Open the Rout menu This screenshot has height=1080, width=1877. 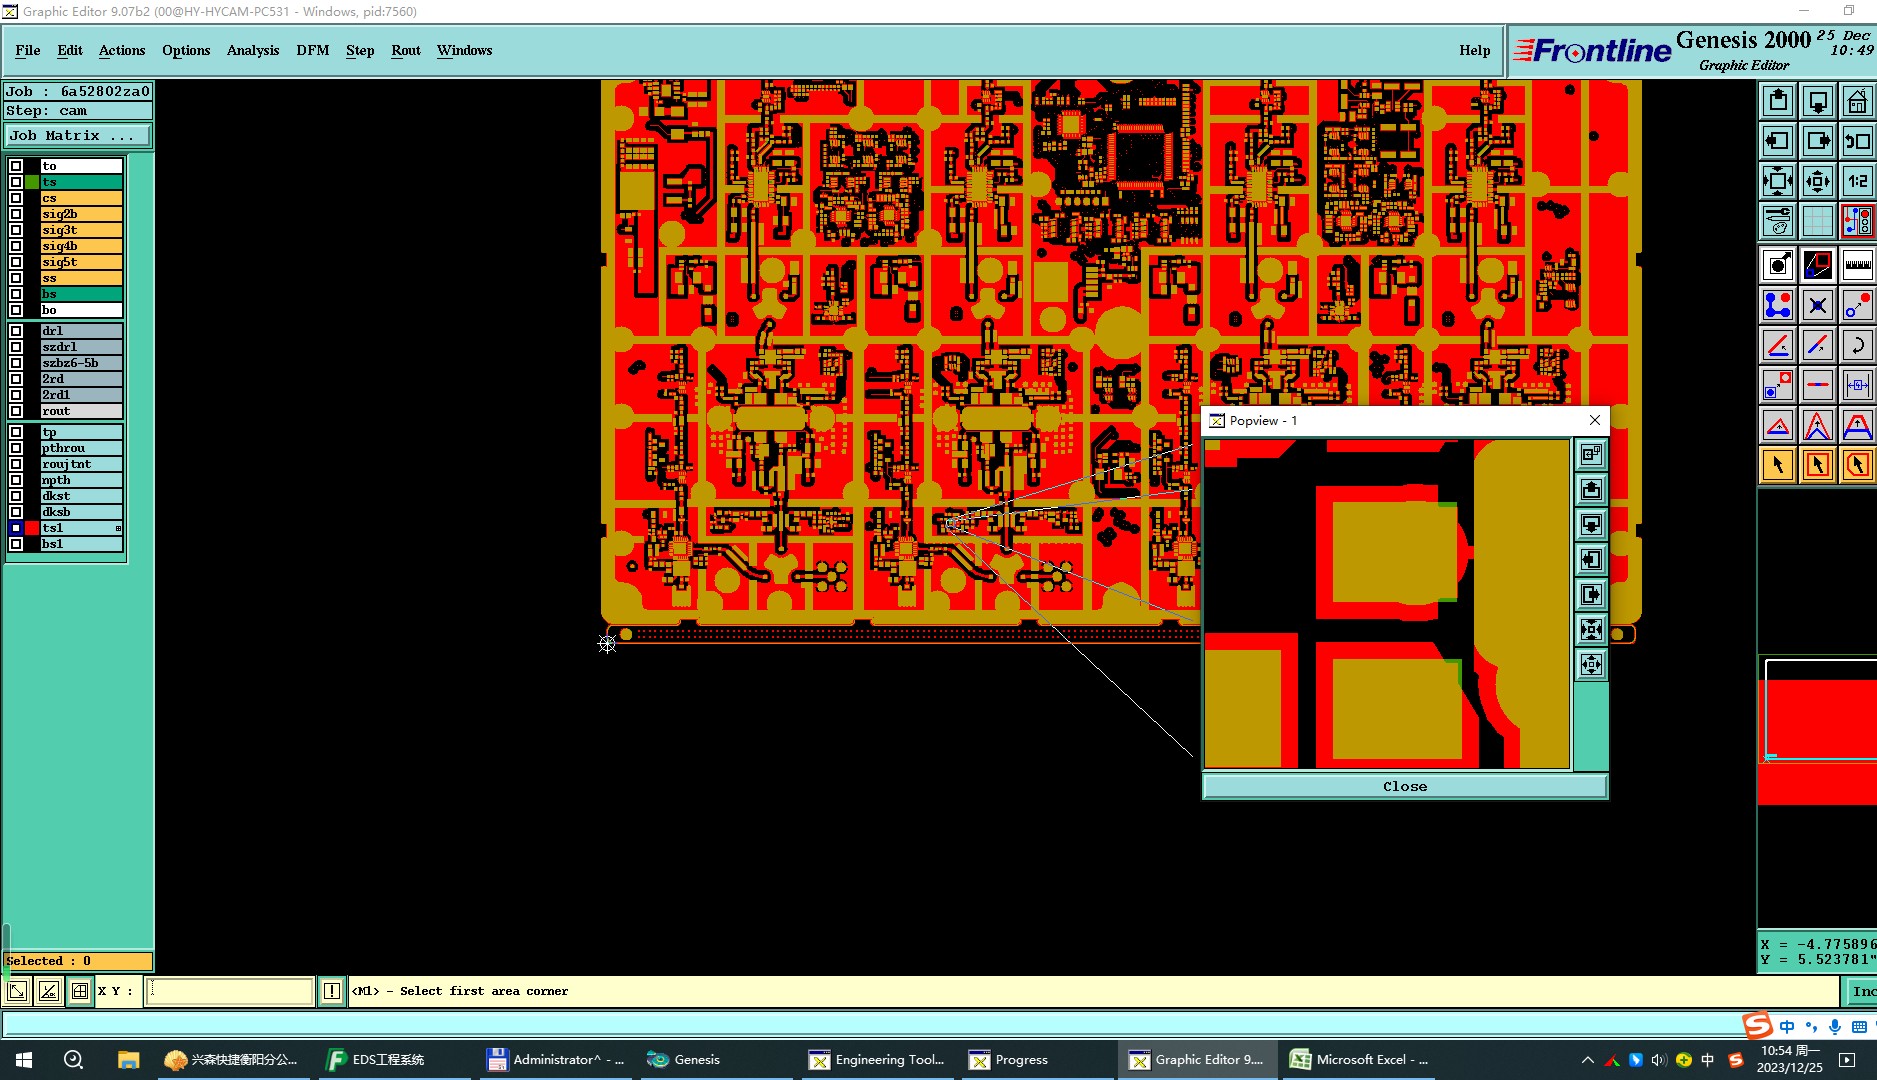pos(406,50)
